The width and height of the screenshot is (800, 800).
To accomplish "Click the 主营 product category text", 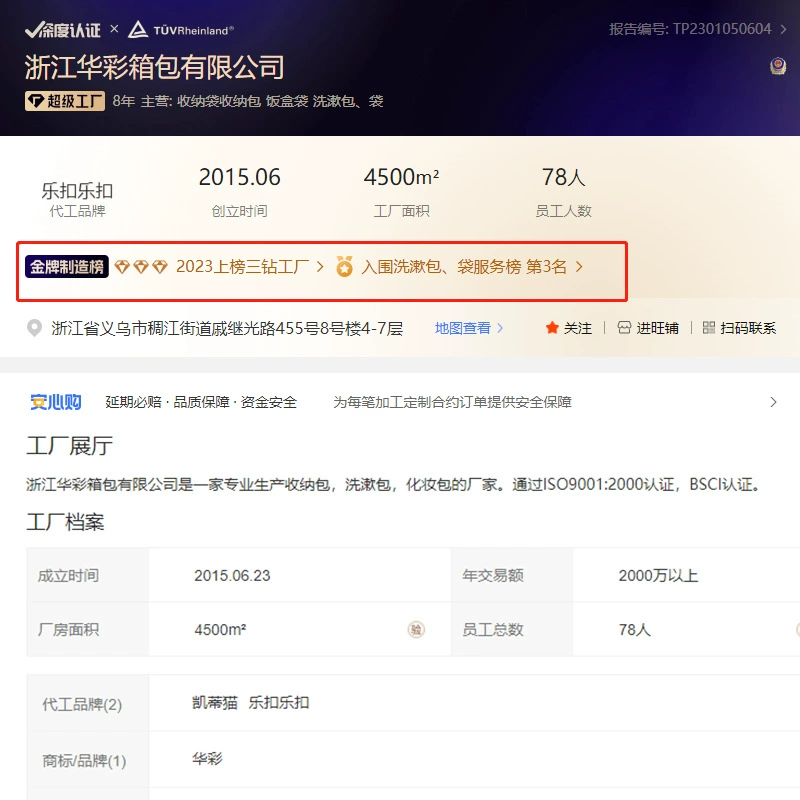I will pyautogui.click(x=262, y=101).
